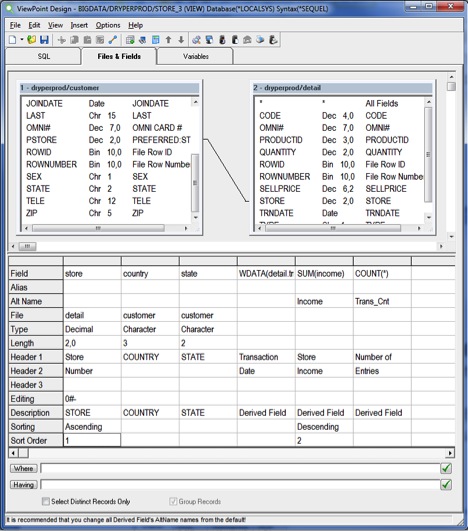Click the magnifier results preview icon

click(196, 40)
